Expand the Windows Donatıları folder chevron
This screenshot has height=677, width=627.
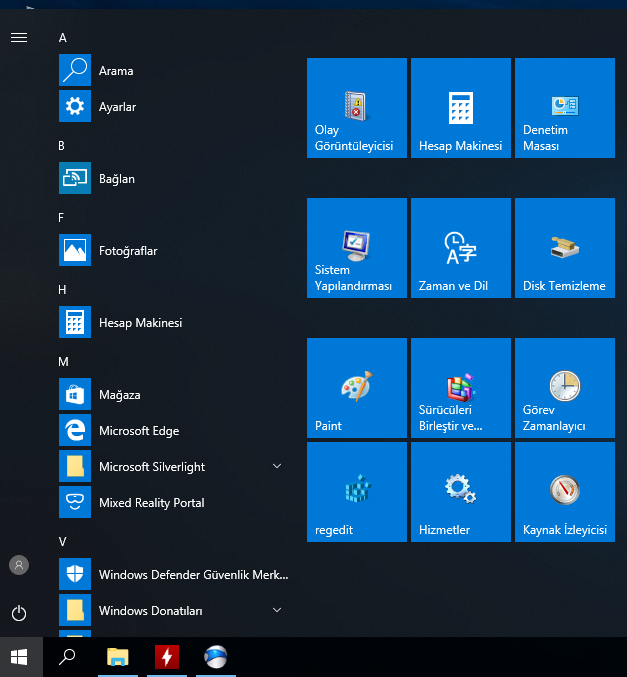tap(277, 610)
